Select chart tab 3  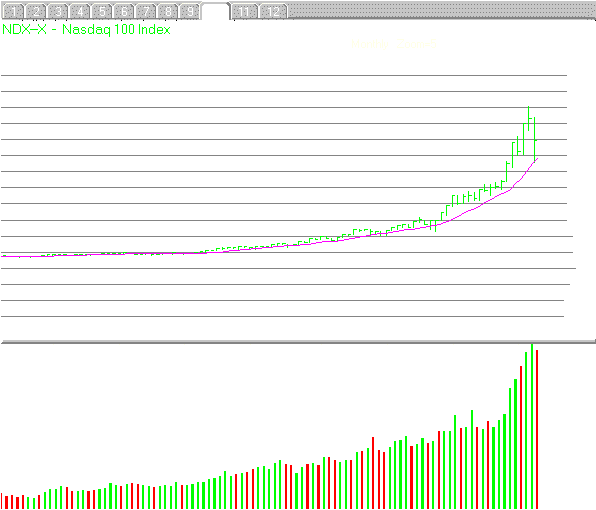click(x=58, y=11)
